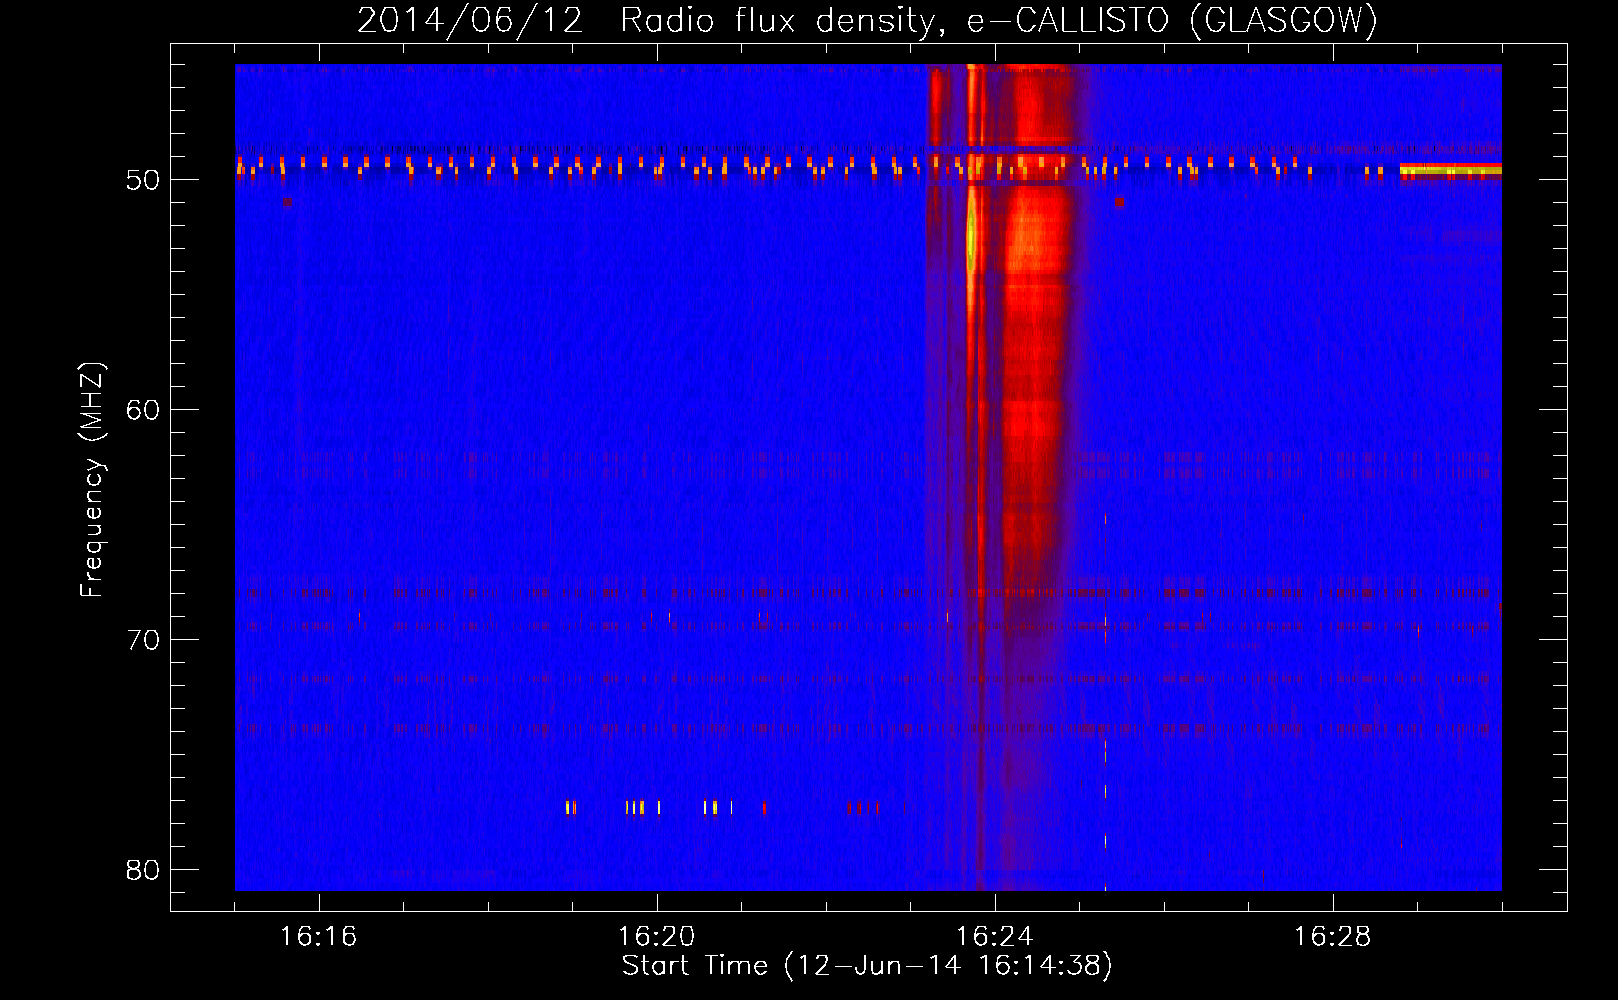Image resolution: width=1618 pixels, height=1000 pixels.
Task: Click the 16:20 time tick label
Action: (656, 936)
